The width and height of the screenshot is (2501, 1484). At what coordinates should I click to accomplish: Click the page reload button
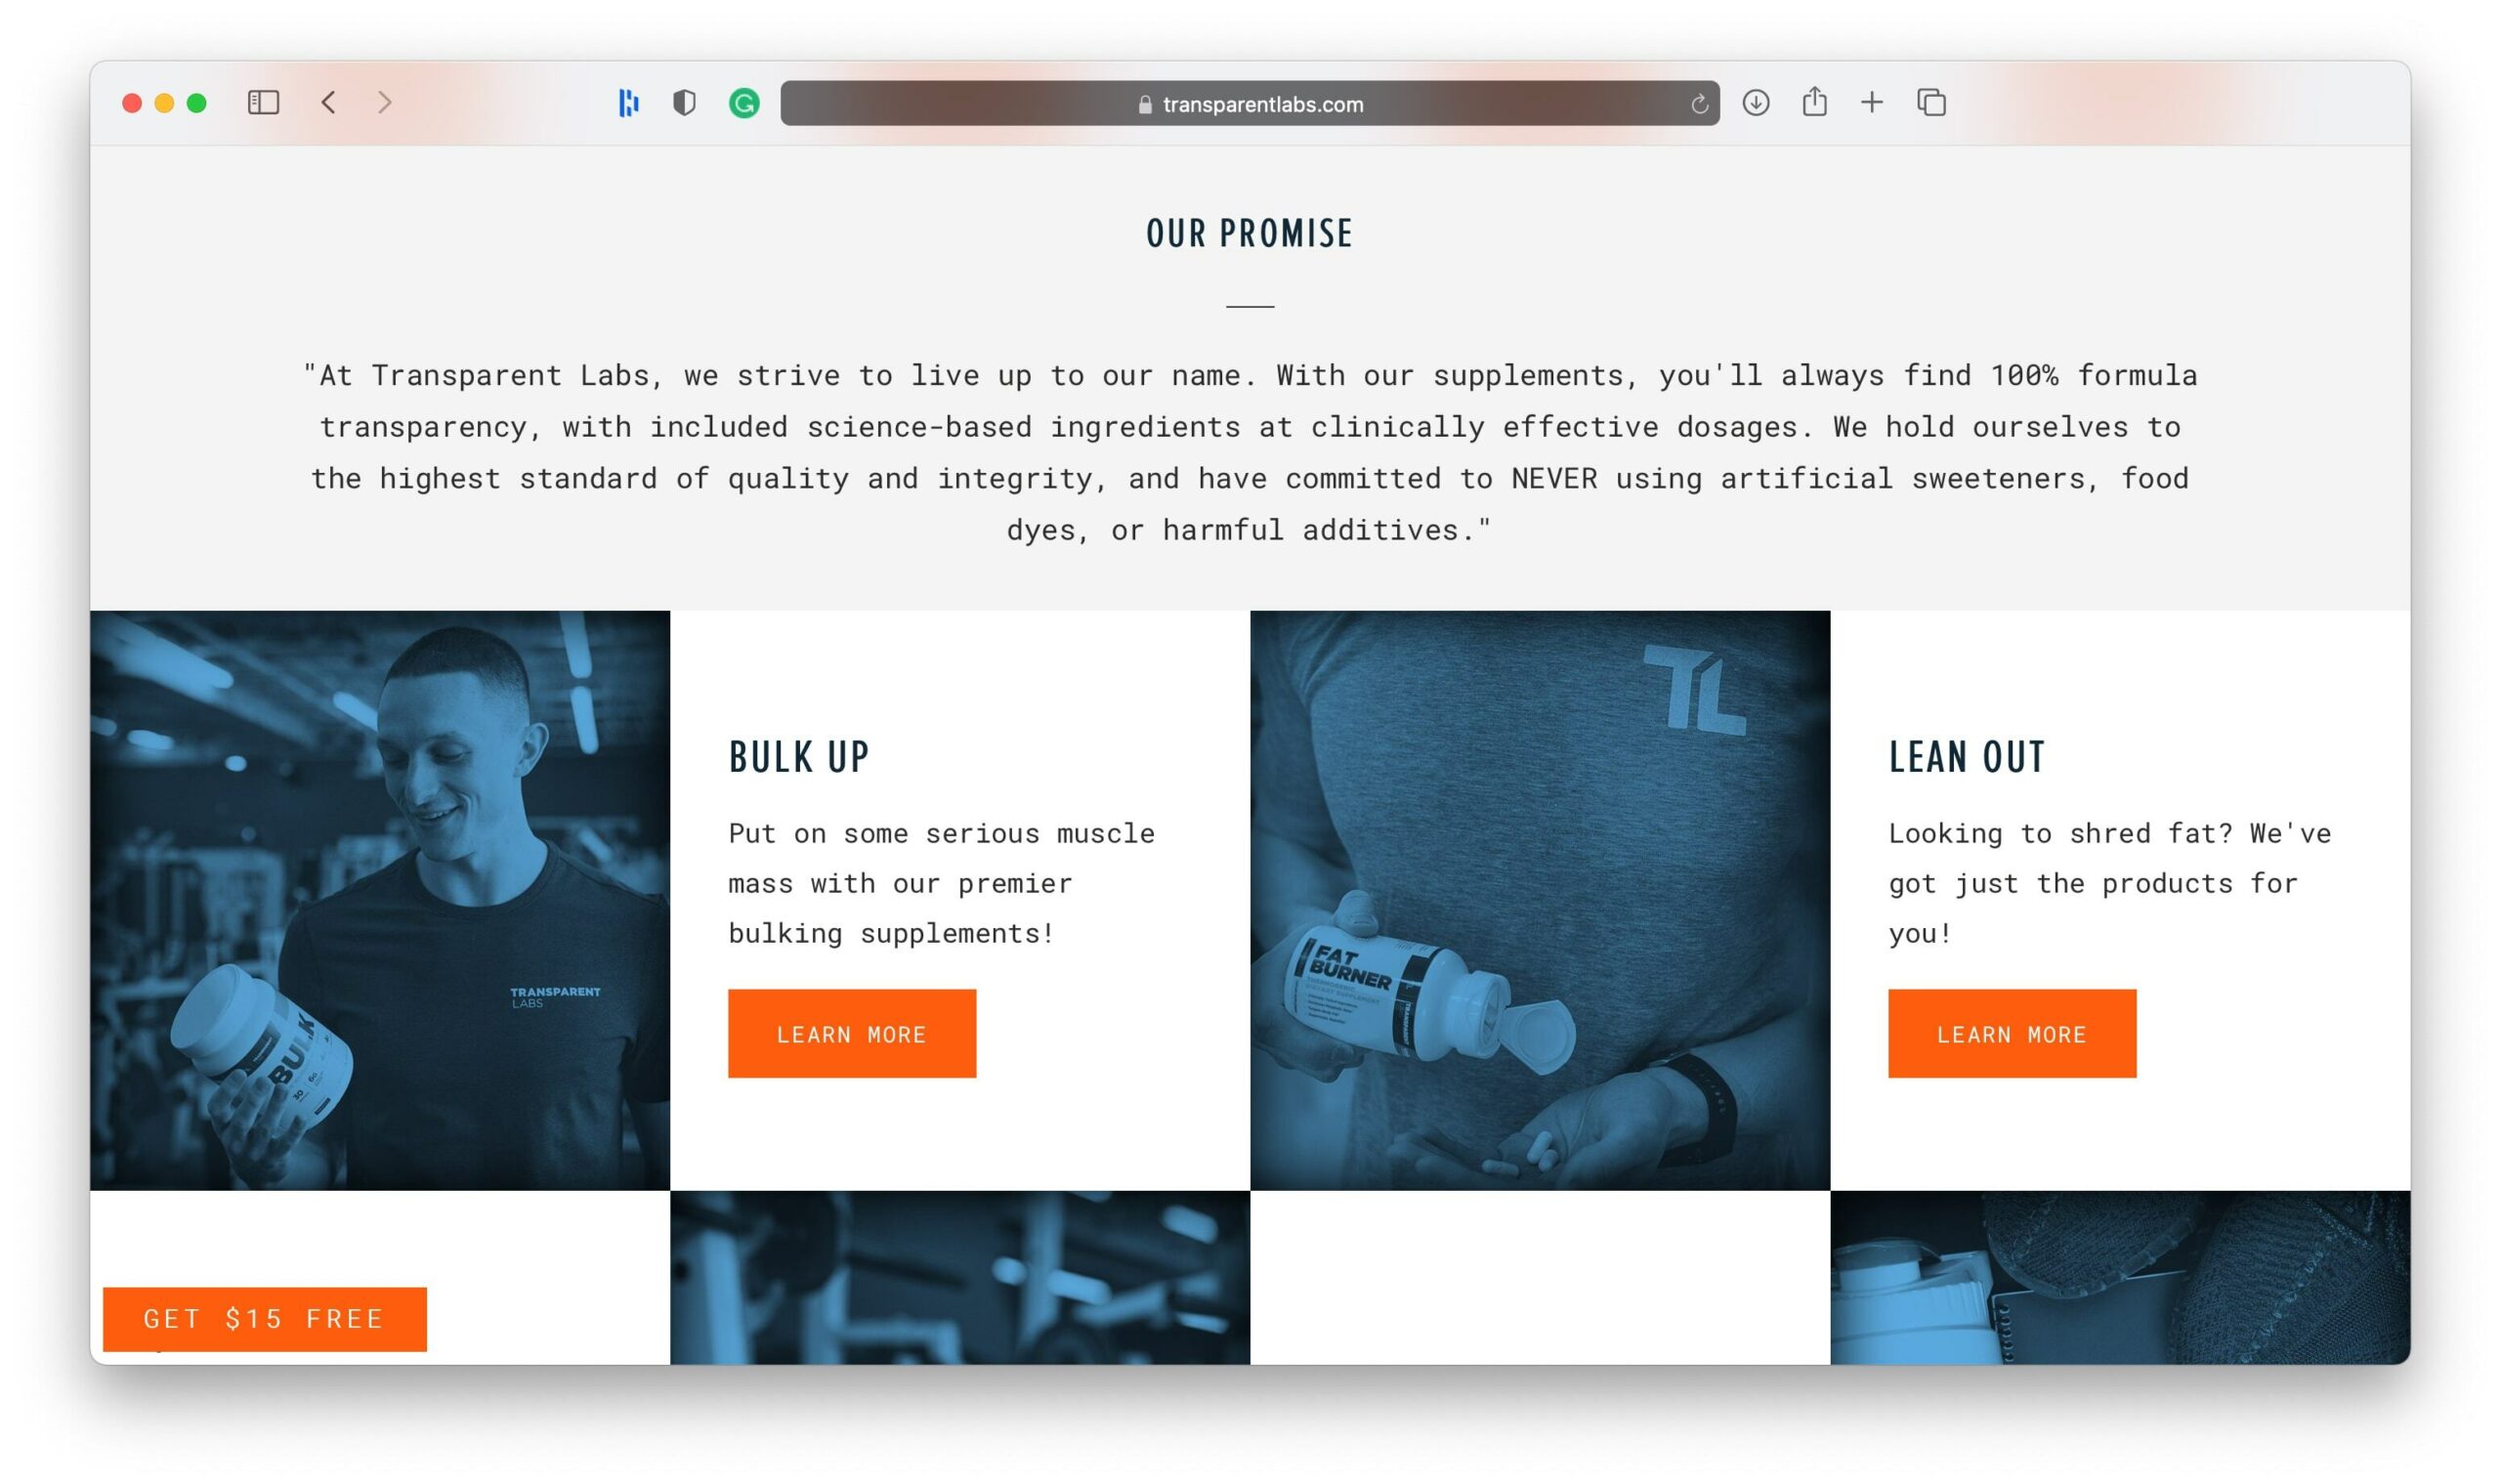pos(1697,103)
